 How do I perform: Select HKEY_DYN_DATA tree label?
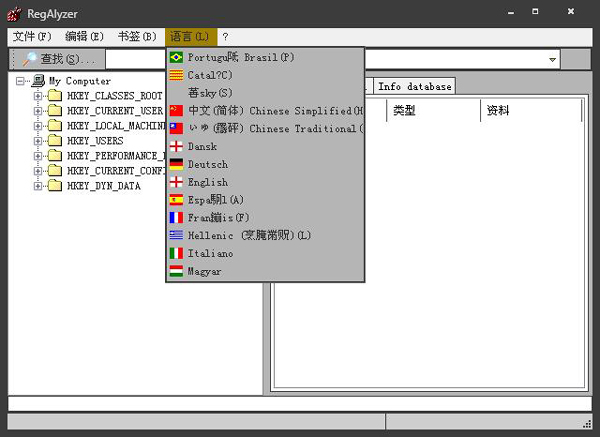pos(104,186)
